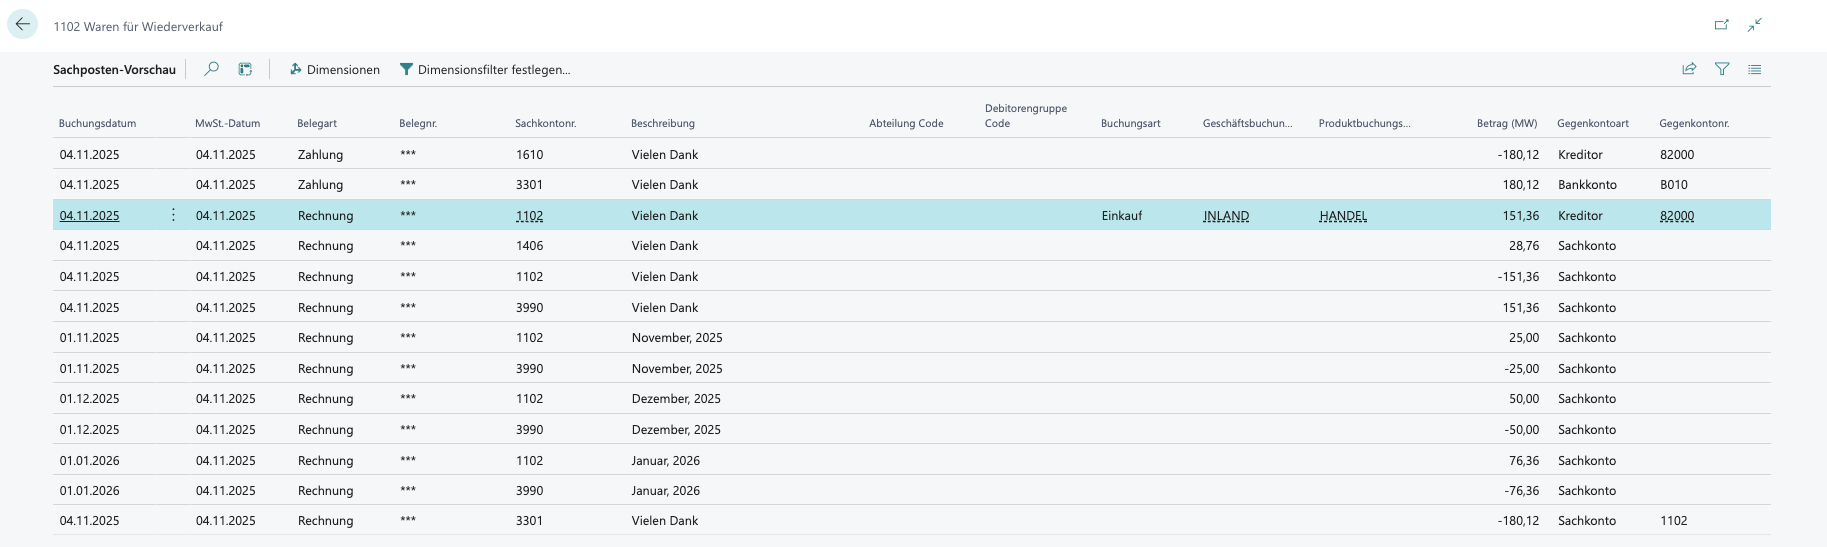Click Dimensionsfilter festlegen
The width and height of the screenshot is (1827, 547).
click(484, 69)
